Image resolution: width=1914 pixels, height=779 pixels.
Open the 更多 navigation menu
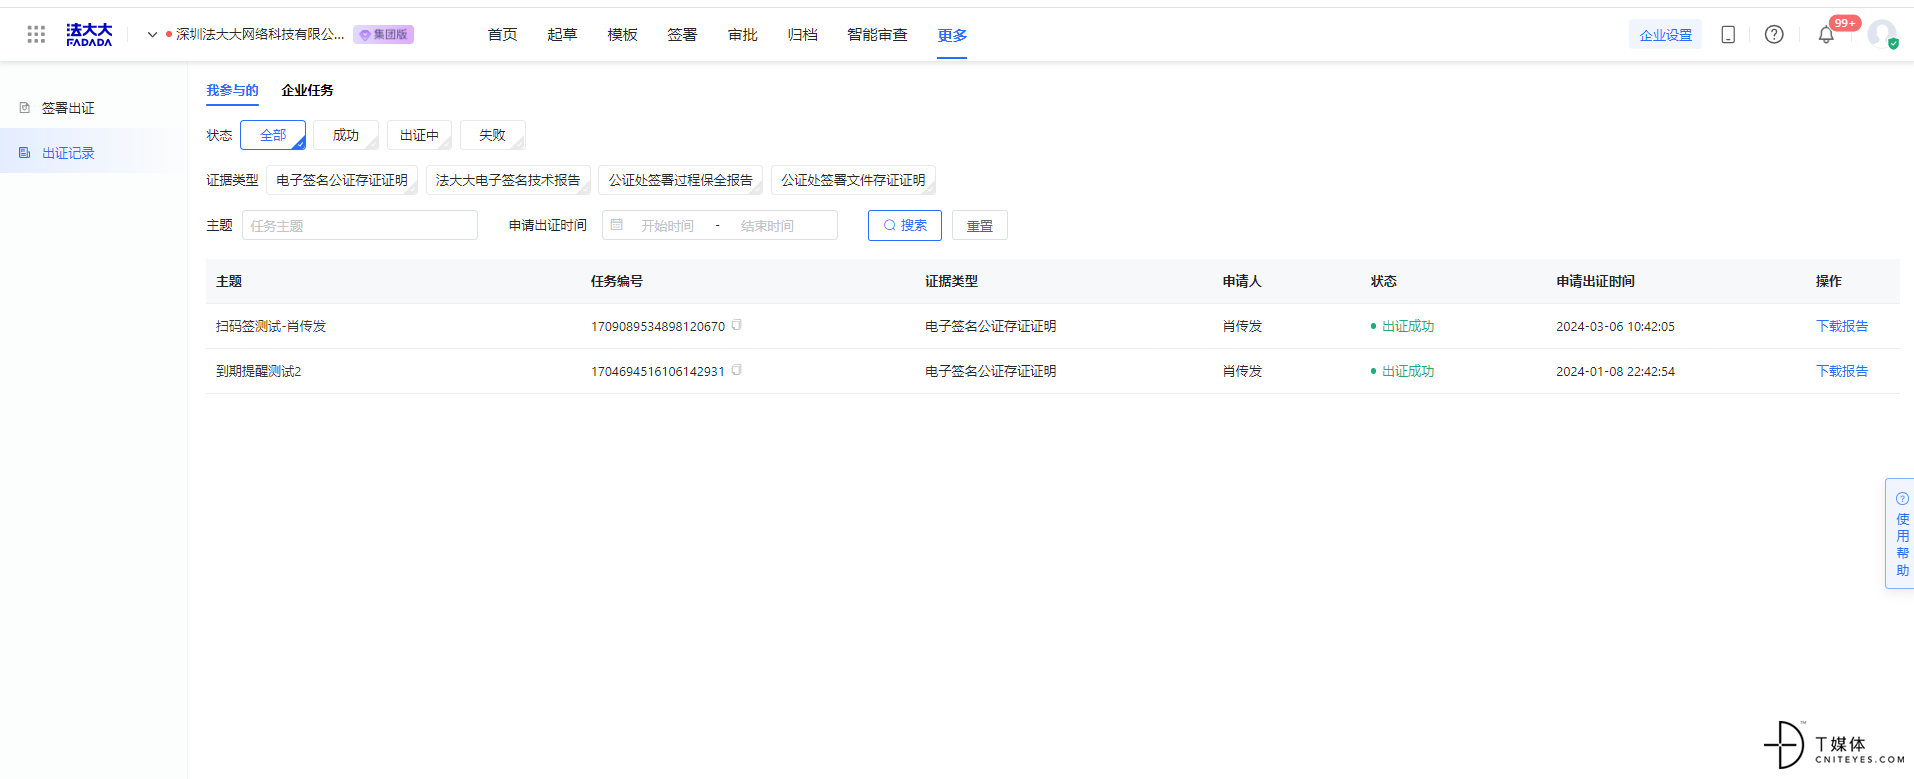pos(952,35)
